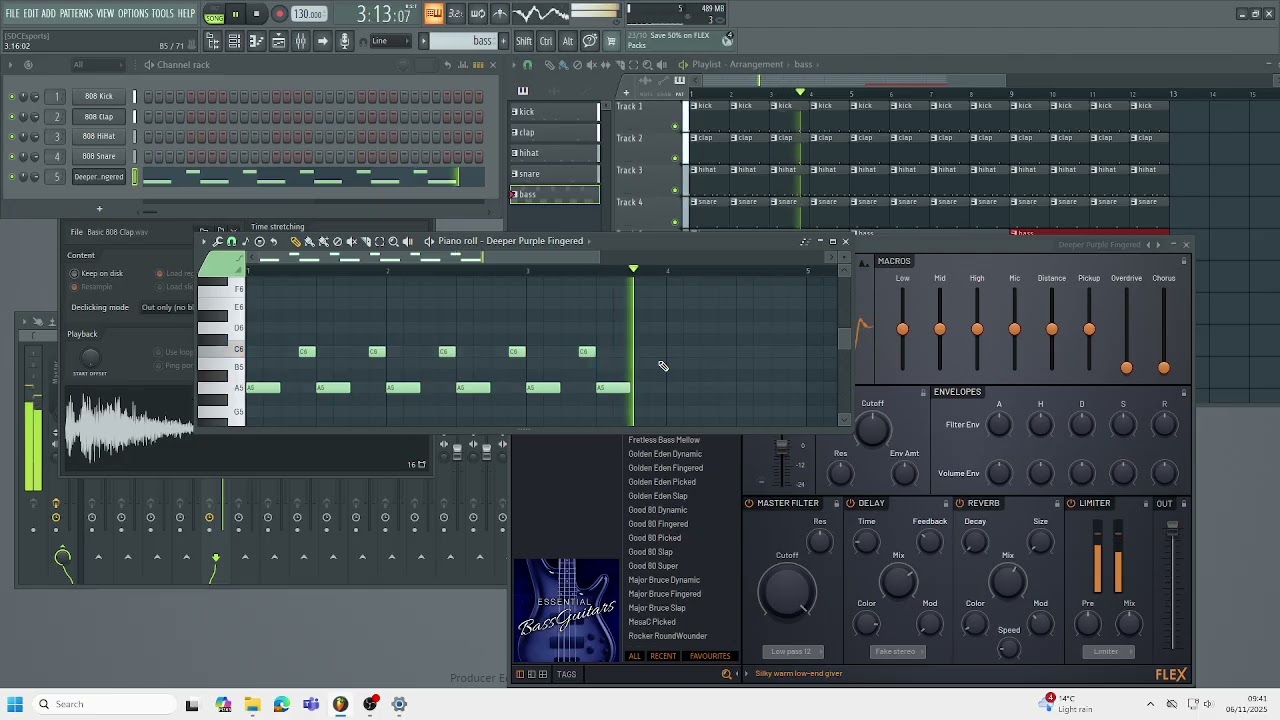1280x720 pixels.
Task: Toggle Piano roll snap magnet
Action: click(231, 241)
